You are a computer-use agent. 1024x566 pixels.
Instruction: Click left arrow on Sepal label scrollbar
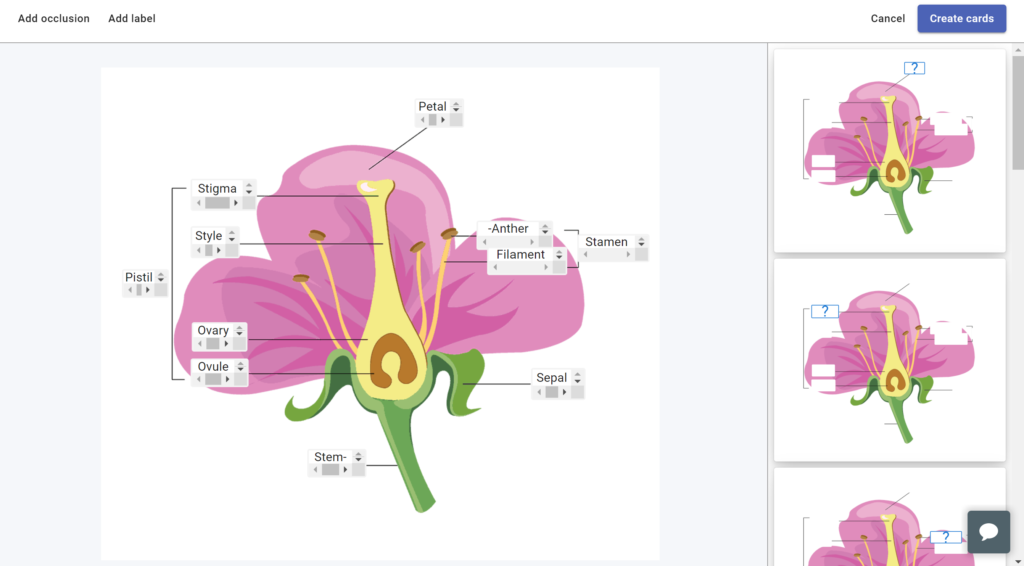(x=539, y=392)
